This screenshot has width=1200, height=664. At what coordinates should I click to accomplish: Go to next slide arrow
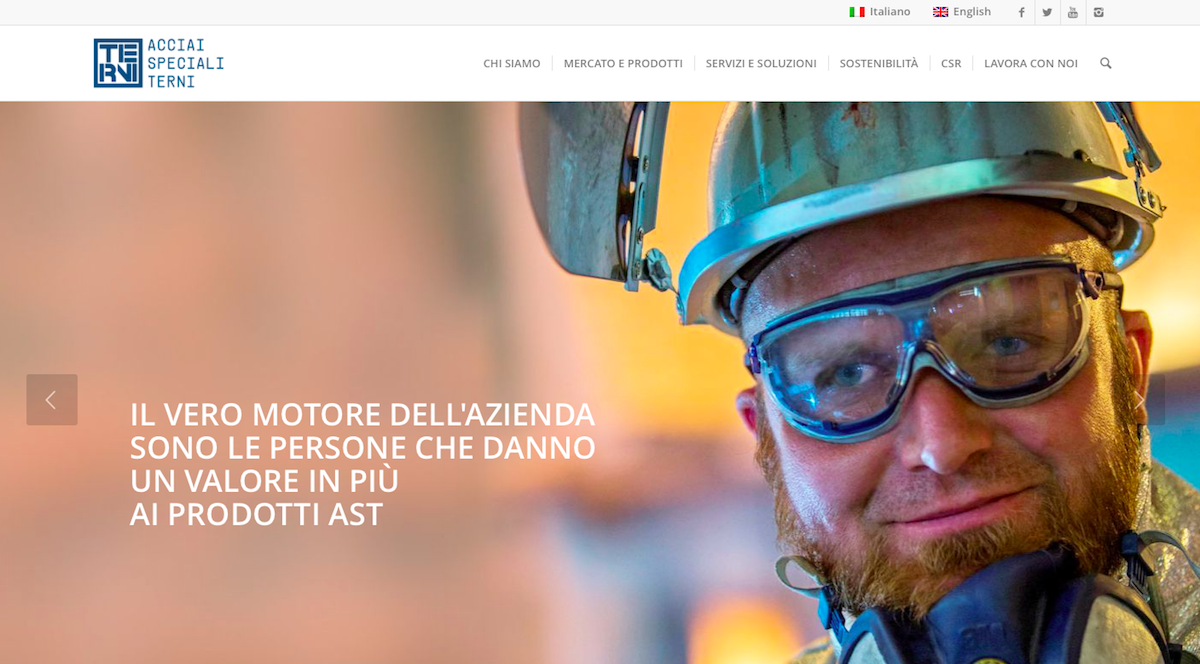[1139, 400]
